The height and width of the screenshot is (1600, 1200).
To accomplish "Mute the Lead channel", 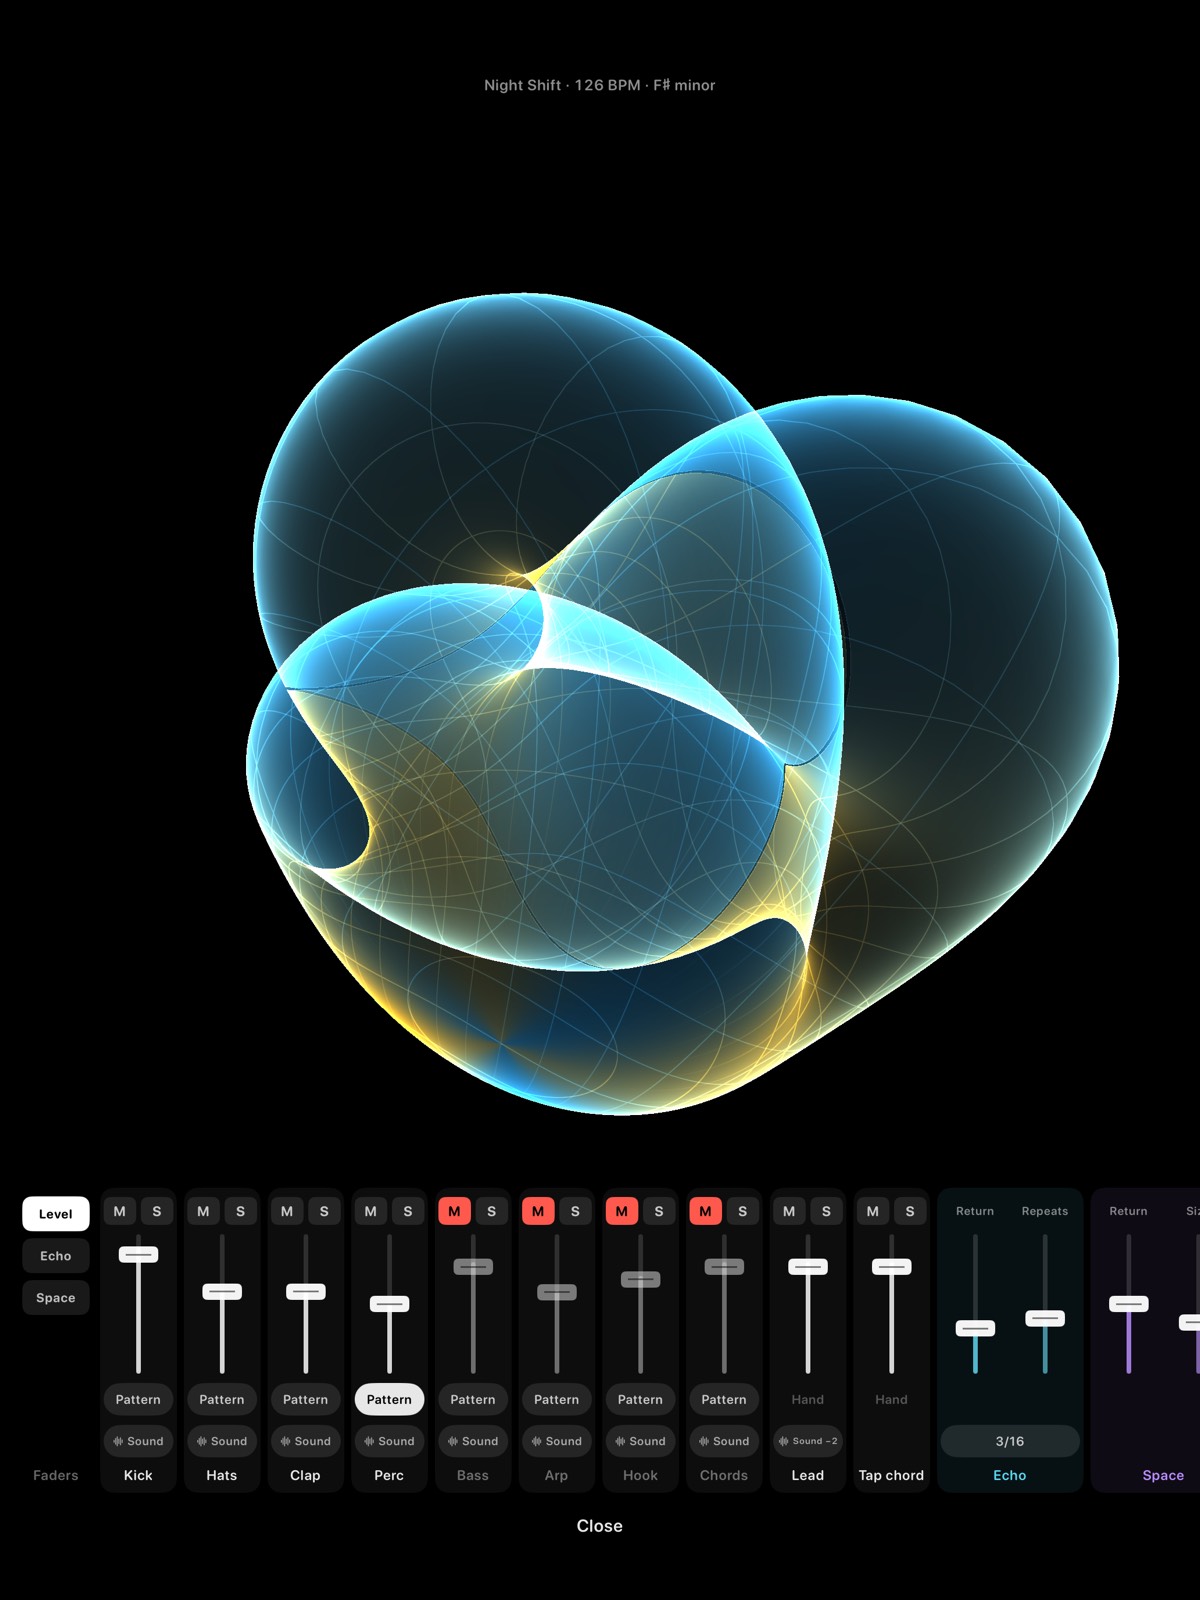I will 789,1211.
